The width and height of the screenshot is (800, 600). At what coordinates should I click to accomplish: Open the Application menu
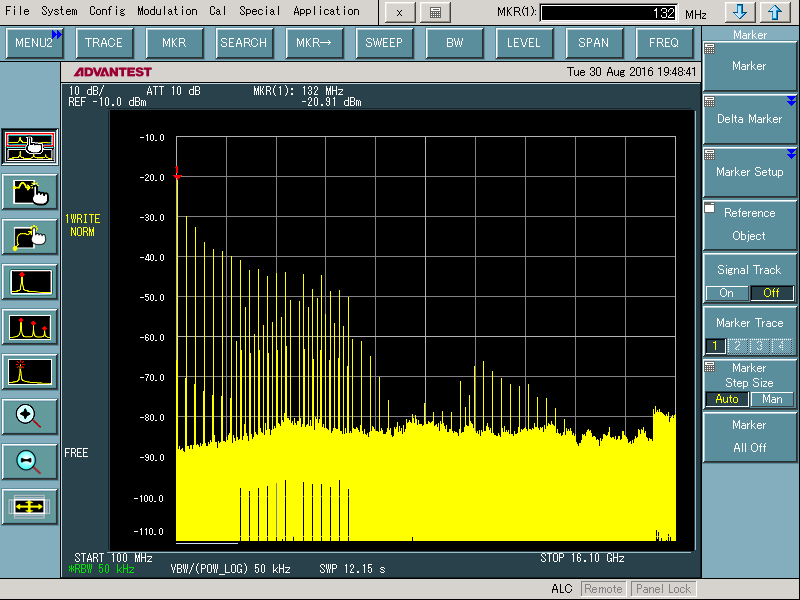327,11
